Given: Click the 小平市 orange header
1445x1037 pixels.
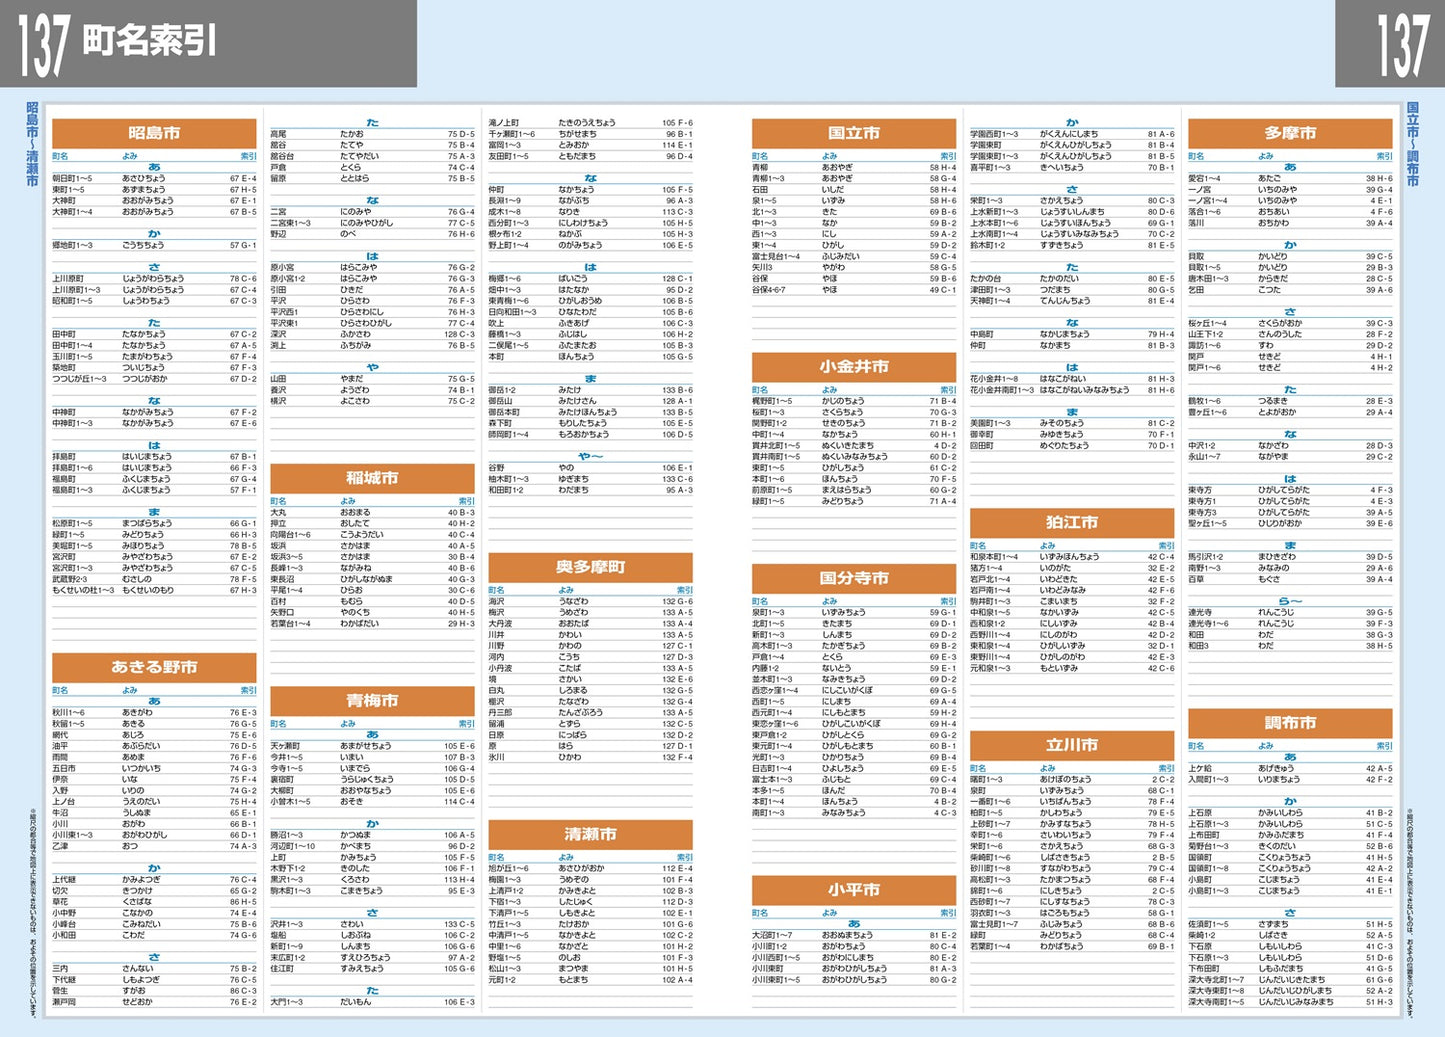Looking at the screenshot, I should (x=854, y=890).
